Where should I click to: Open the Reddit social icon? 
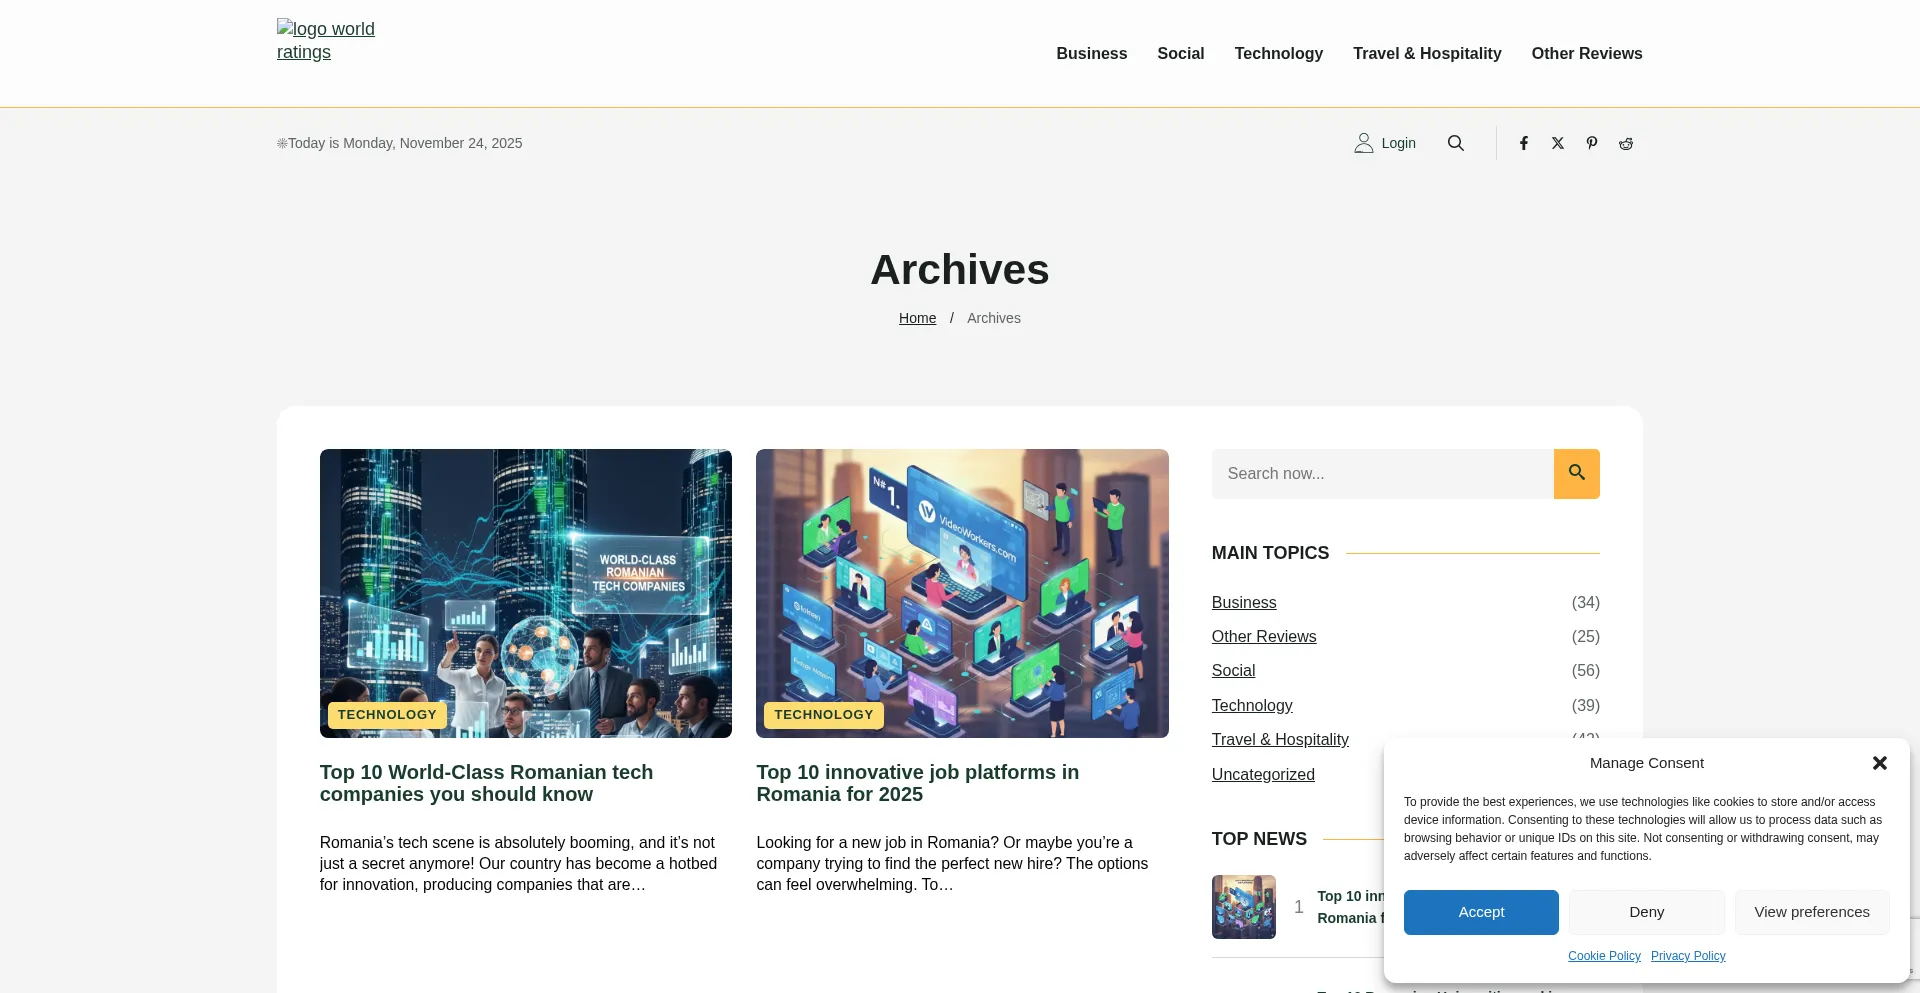[1626, 143]
